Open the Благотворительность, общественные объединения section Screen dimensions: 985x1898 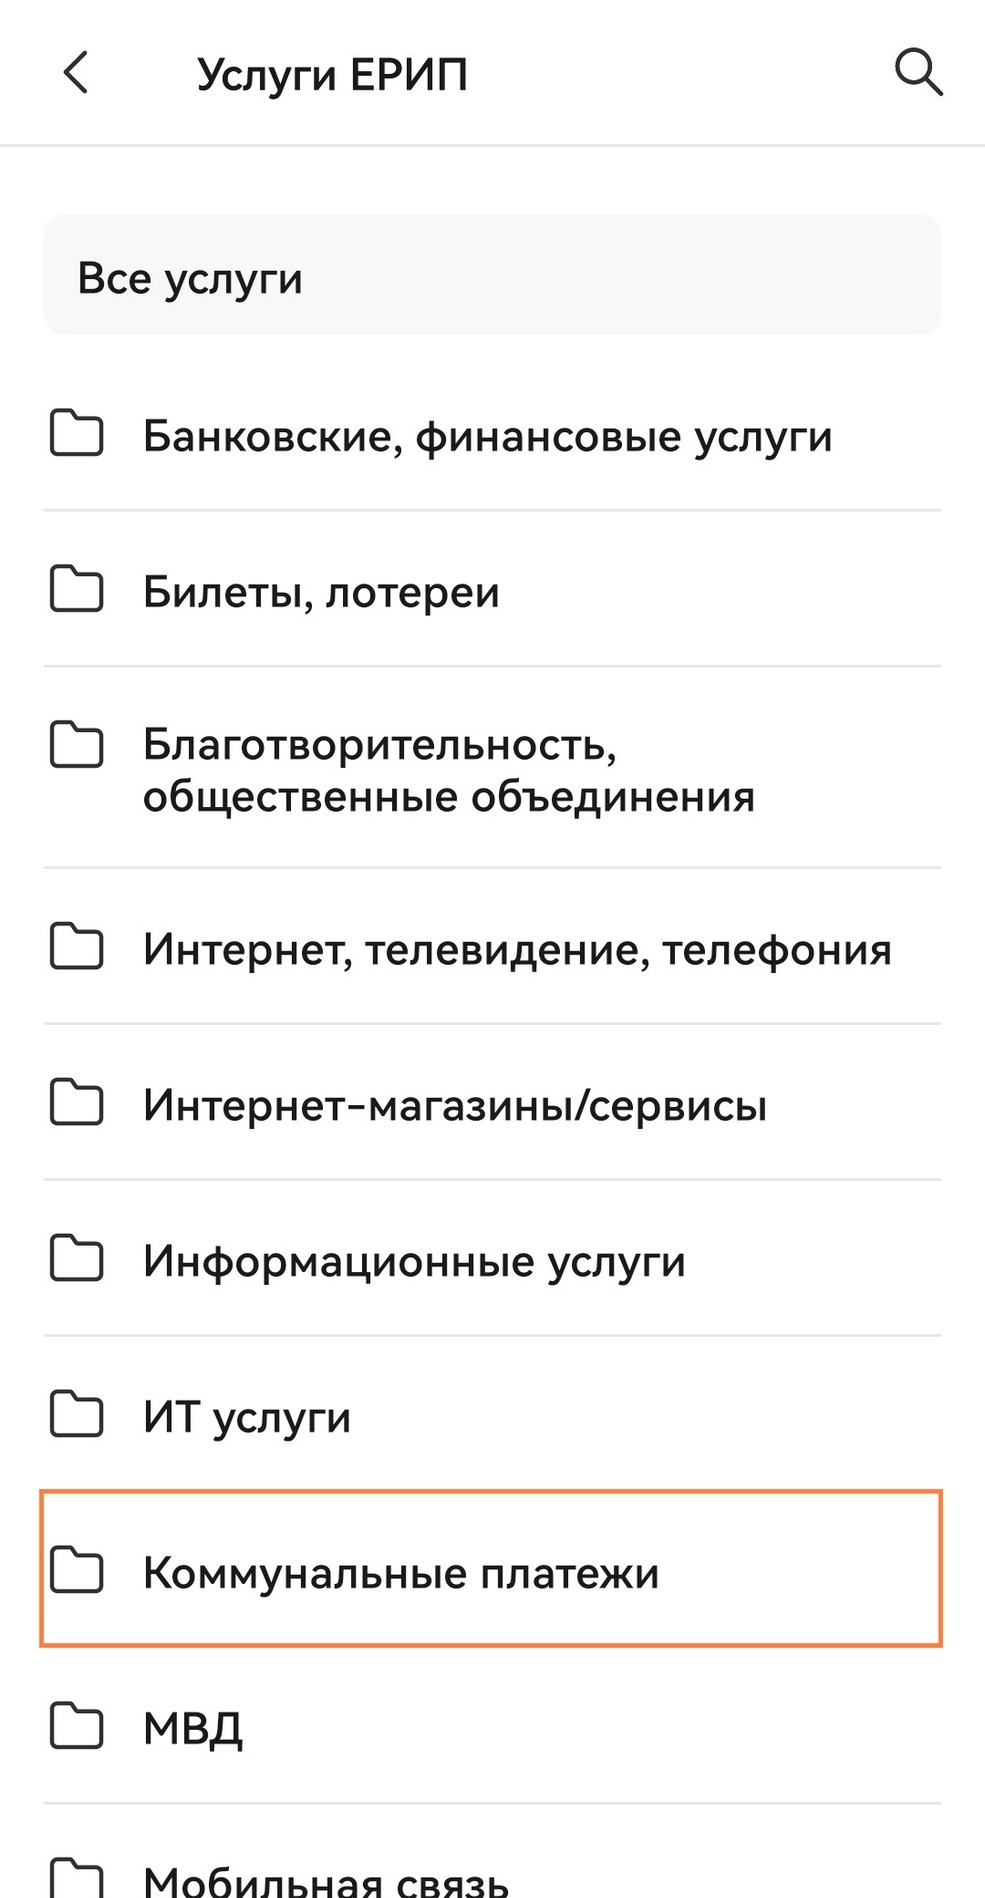[x=448, y=770]
